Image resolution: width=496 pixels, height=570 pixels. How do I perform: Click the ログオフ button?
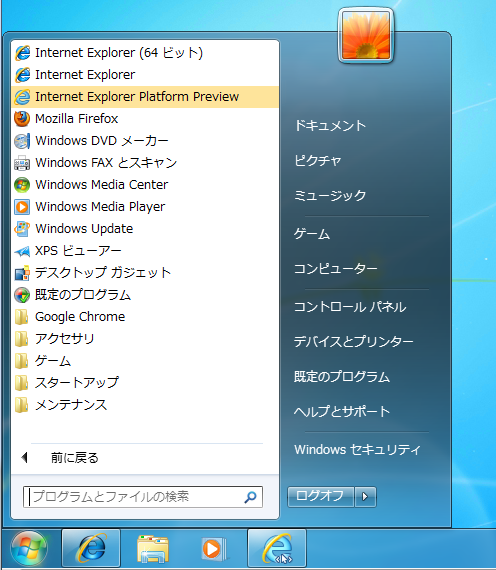click(320, 497)
